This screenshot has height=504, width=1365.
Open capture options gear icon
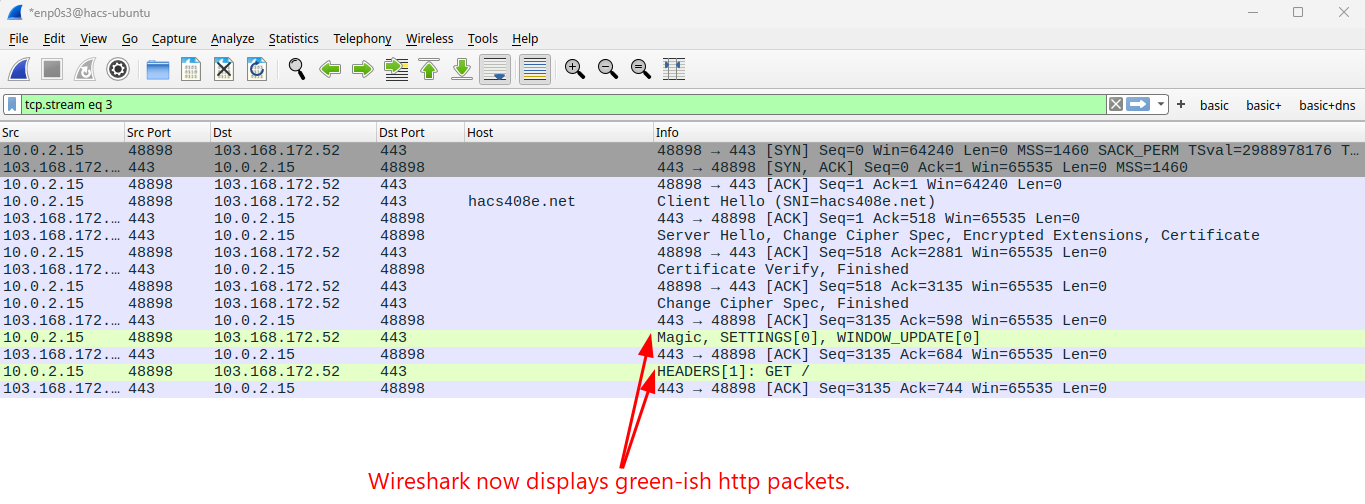click(x=118, y=69)
